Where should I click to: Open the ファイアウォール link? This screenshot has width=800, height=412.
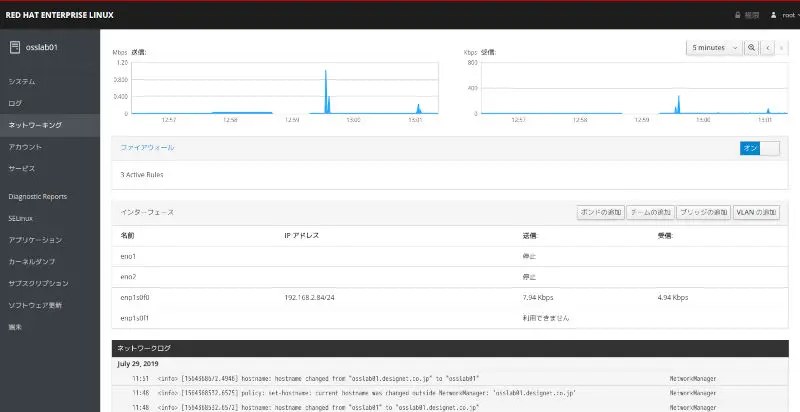coord(147,148)
